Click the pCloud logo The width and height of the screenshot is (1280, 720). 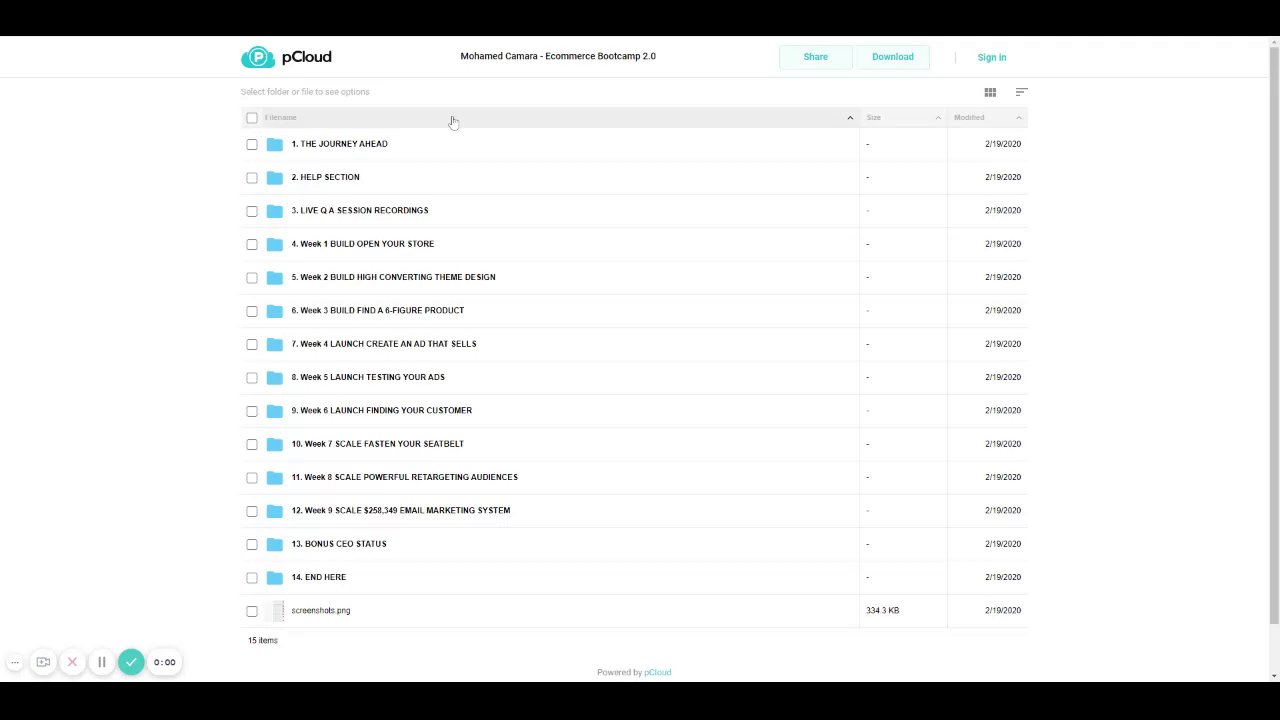point(286,57)
